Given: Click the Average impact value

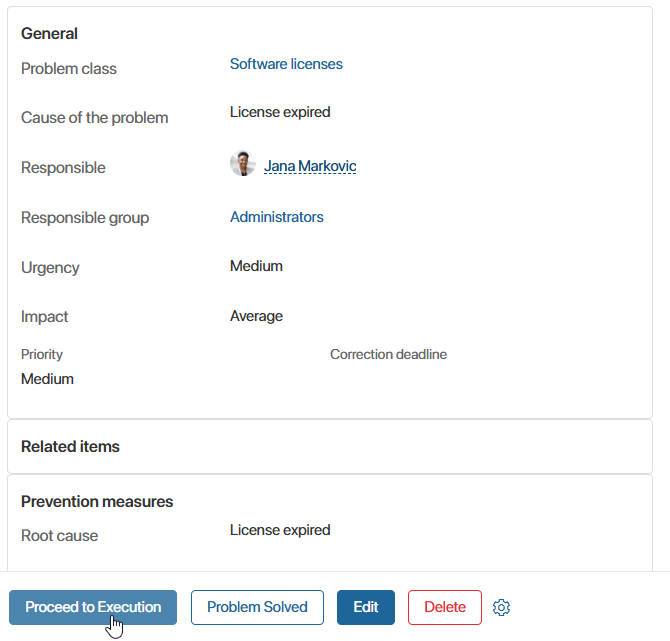Looking at the screenshot, I should pos(256,316).
